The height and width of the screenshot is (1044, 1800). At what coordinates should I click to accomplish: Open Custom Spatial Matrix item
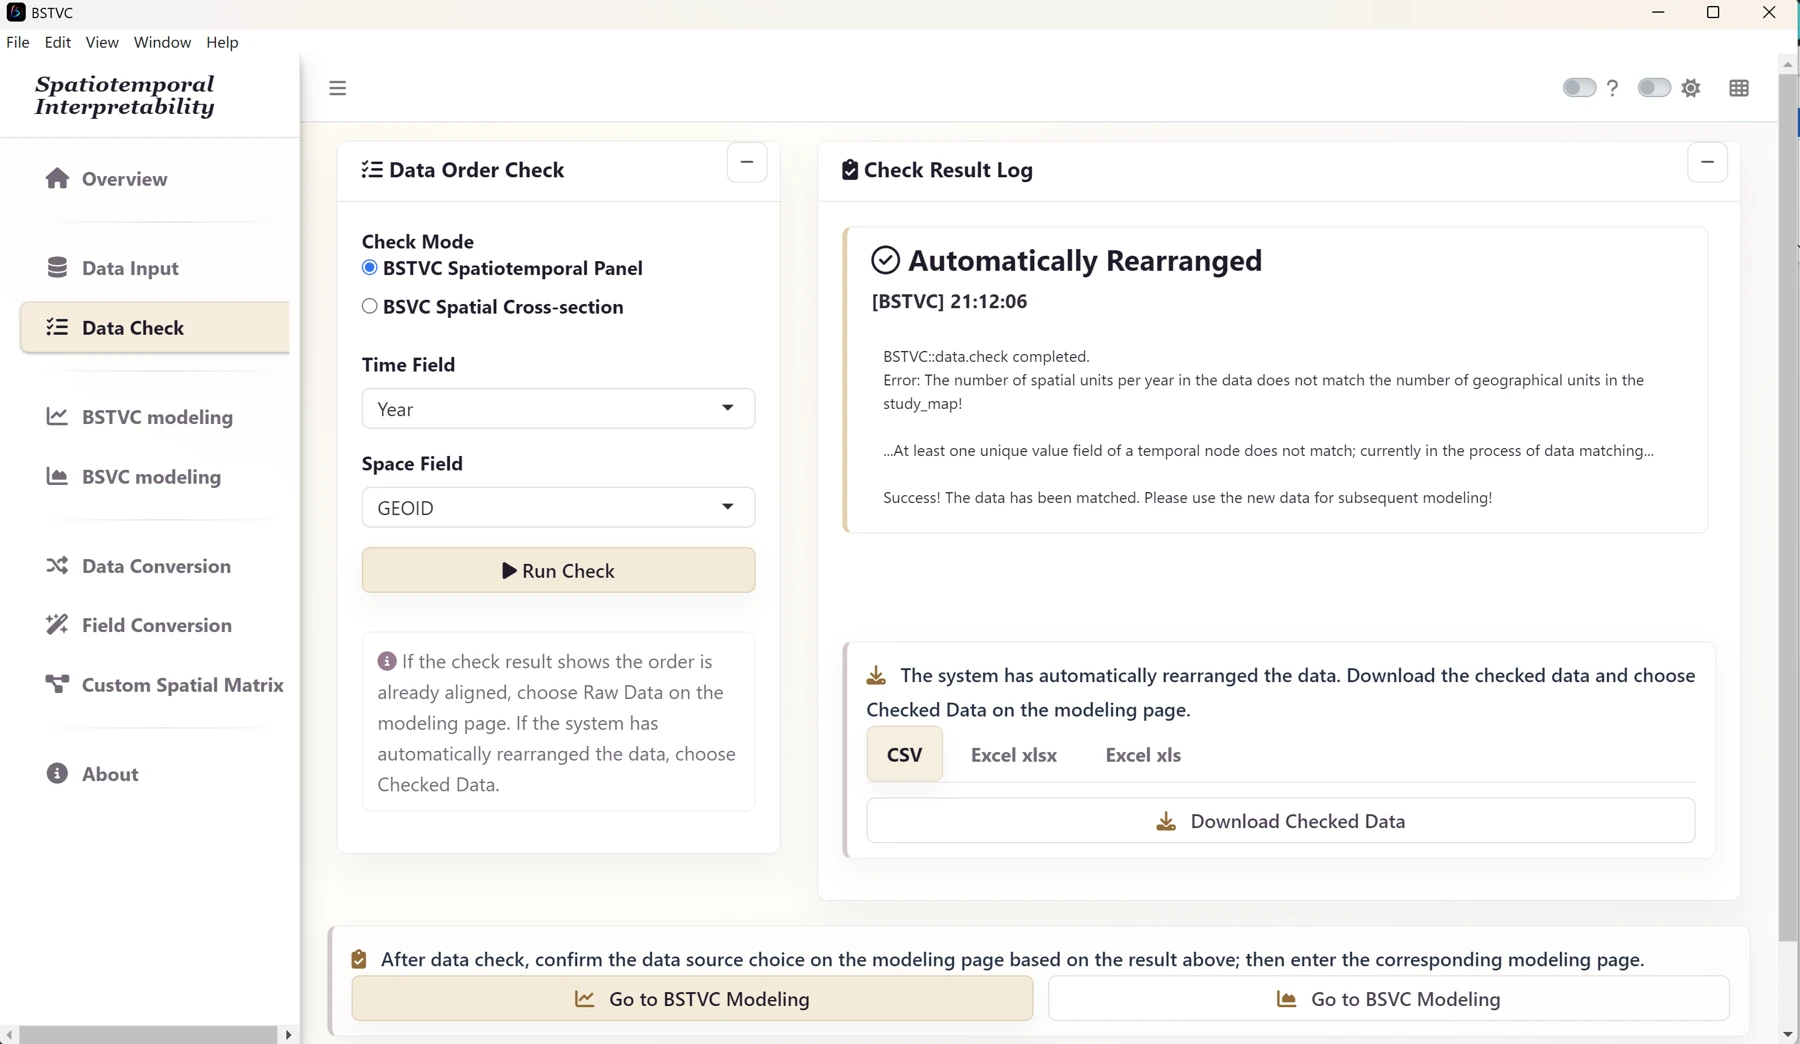tap(165, 685)
